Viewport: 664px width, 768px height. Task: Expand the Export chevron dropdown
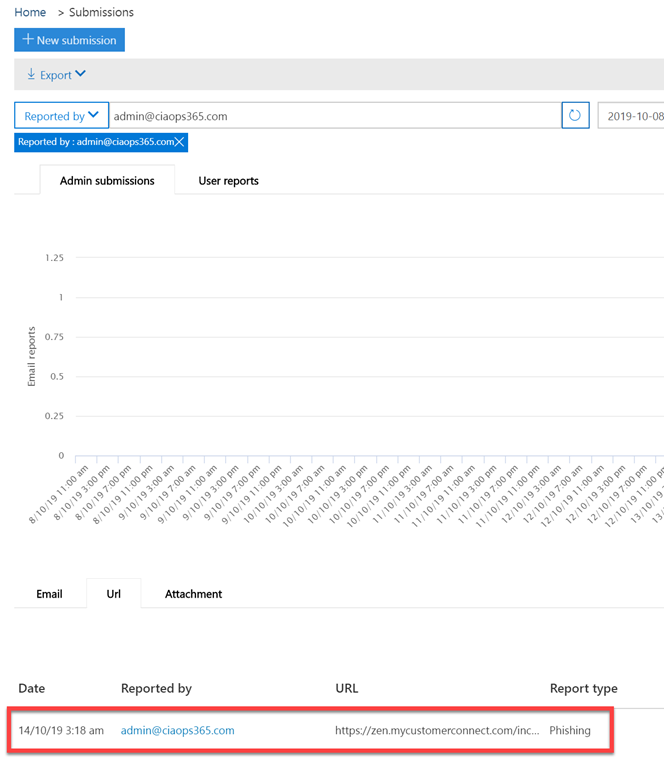tap(81, 74)
